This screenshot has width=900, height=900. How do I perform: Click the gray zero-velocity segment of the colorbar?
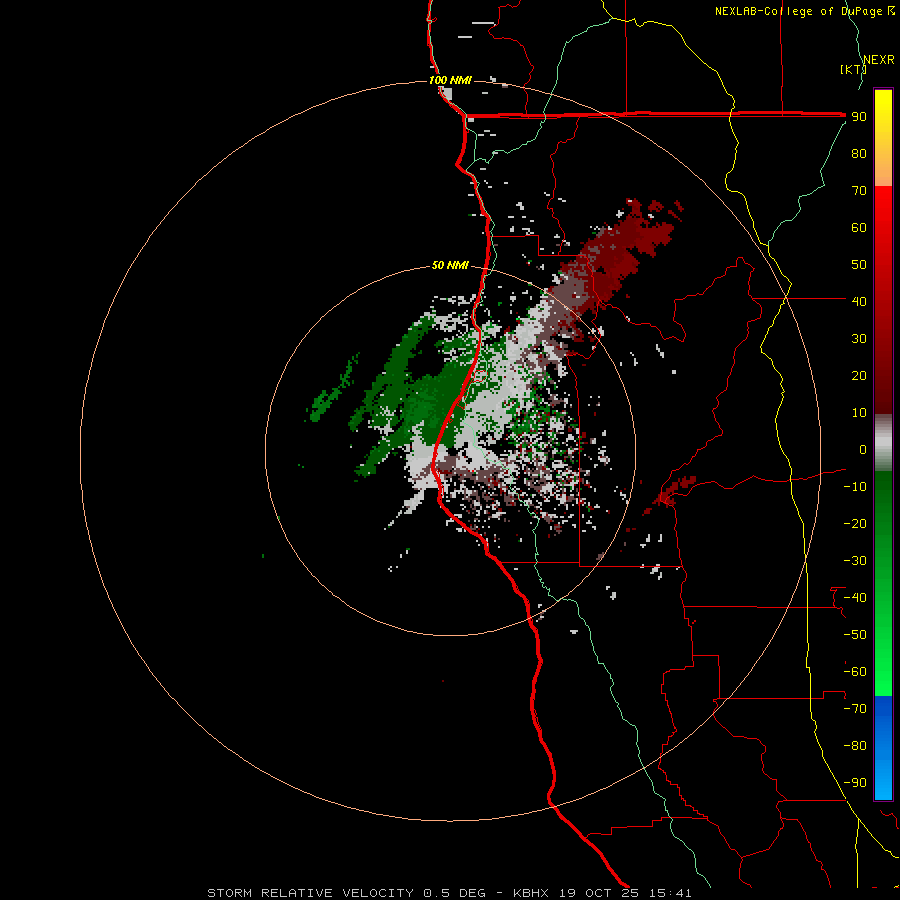coord(883,443)
